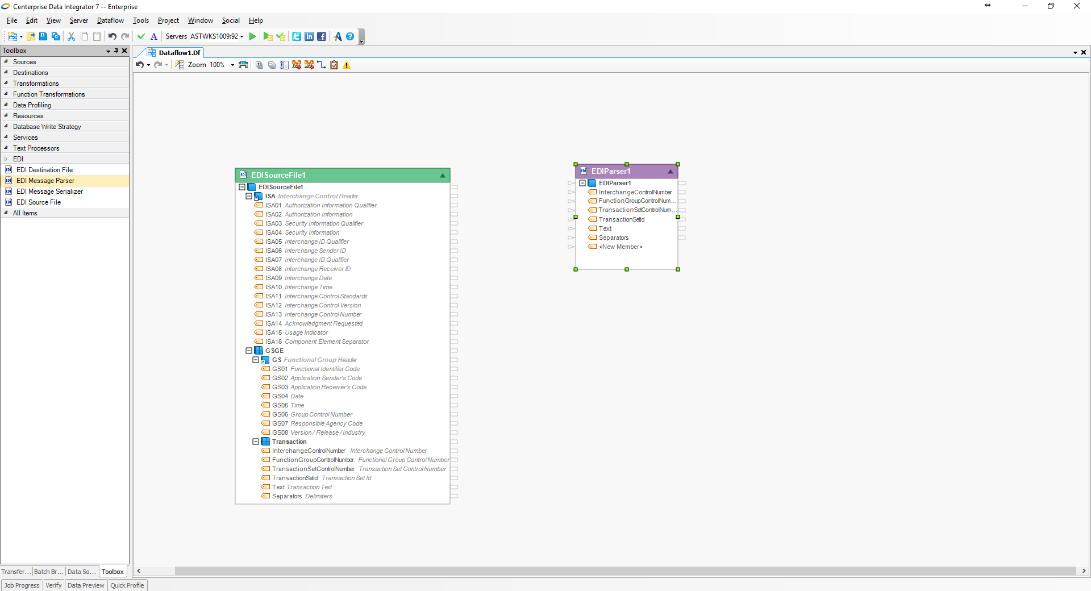Collapse EDISourceFile1 box using header triangle
The image size is (1091, 591).
tap(442, 175)
